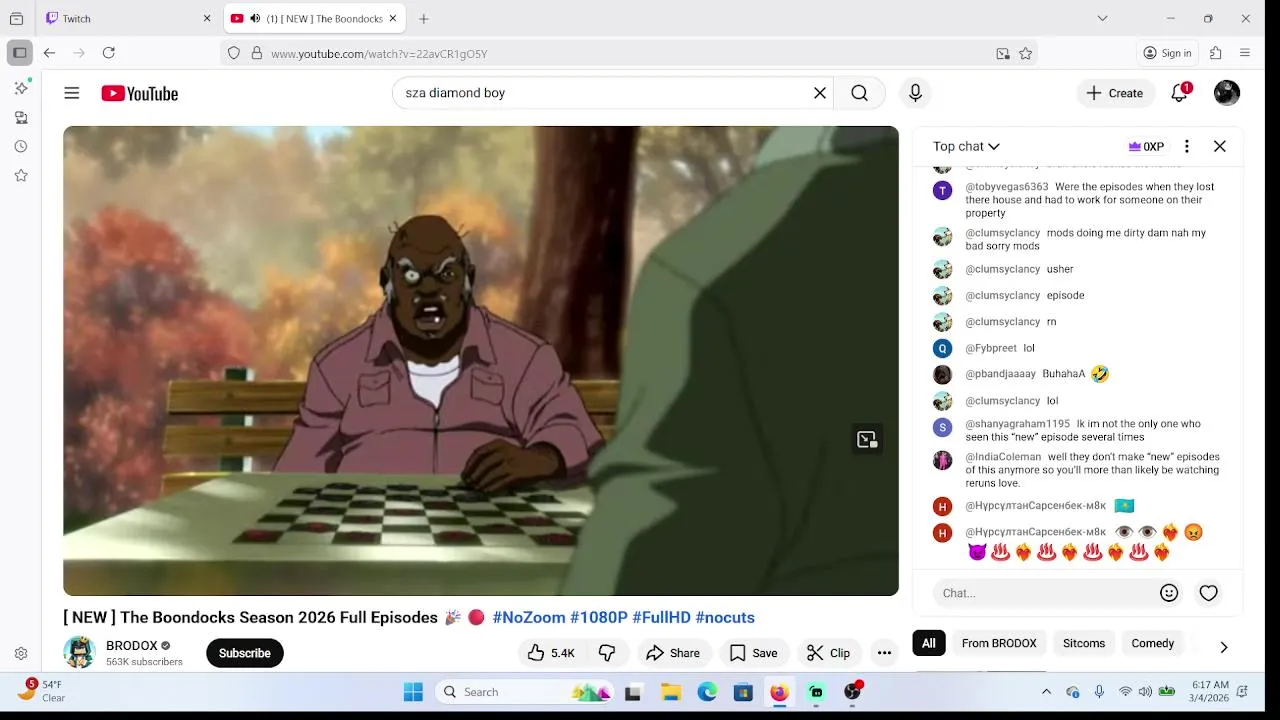
Task: Open history in Firefox sidebar
Action: [21, 146]
